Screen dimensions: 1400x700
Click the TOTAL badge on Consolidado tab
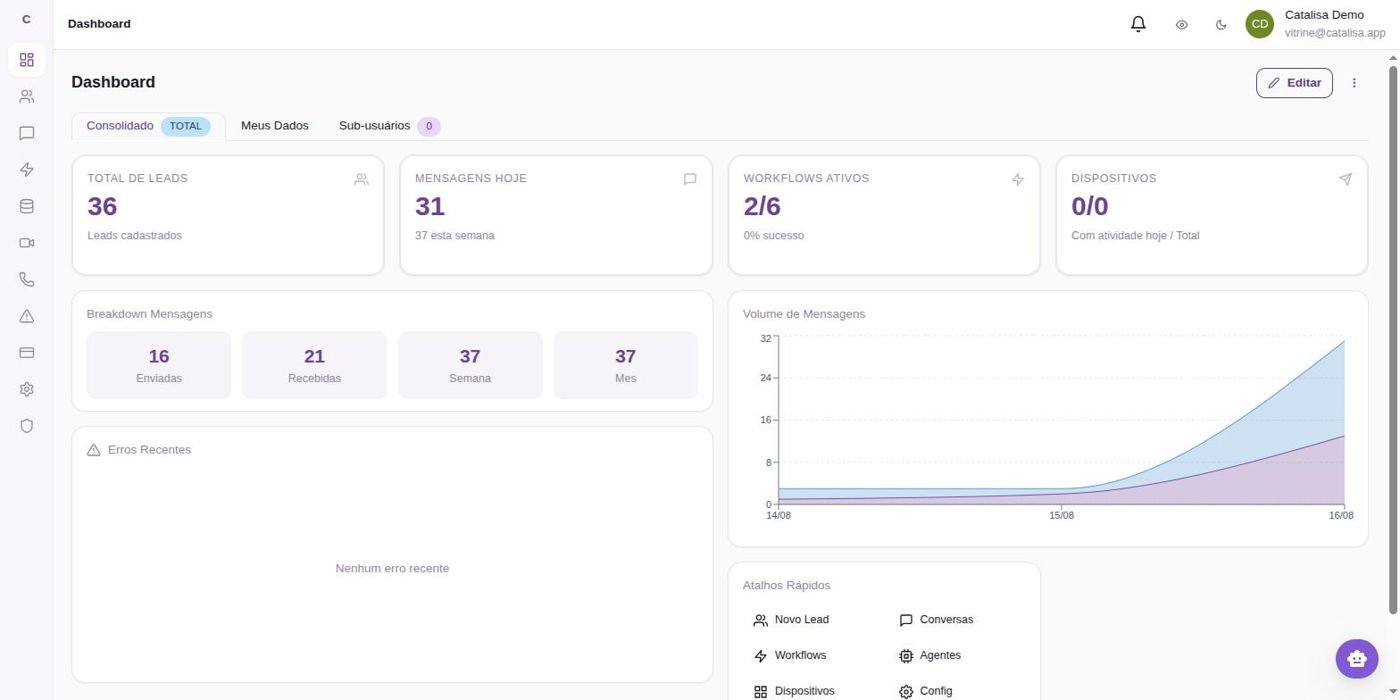[x=186, y=126]
